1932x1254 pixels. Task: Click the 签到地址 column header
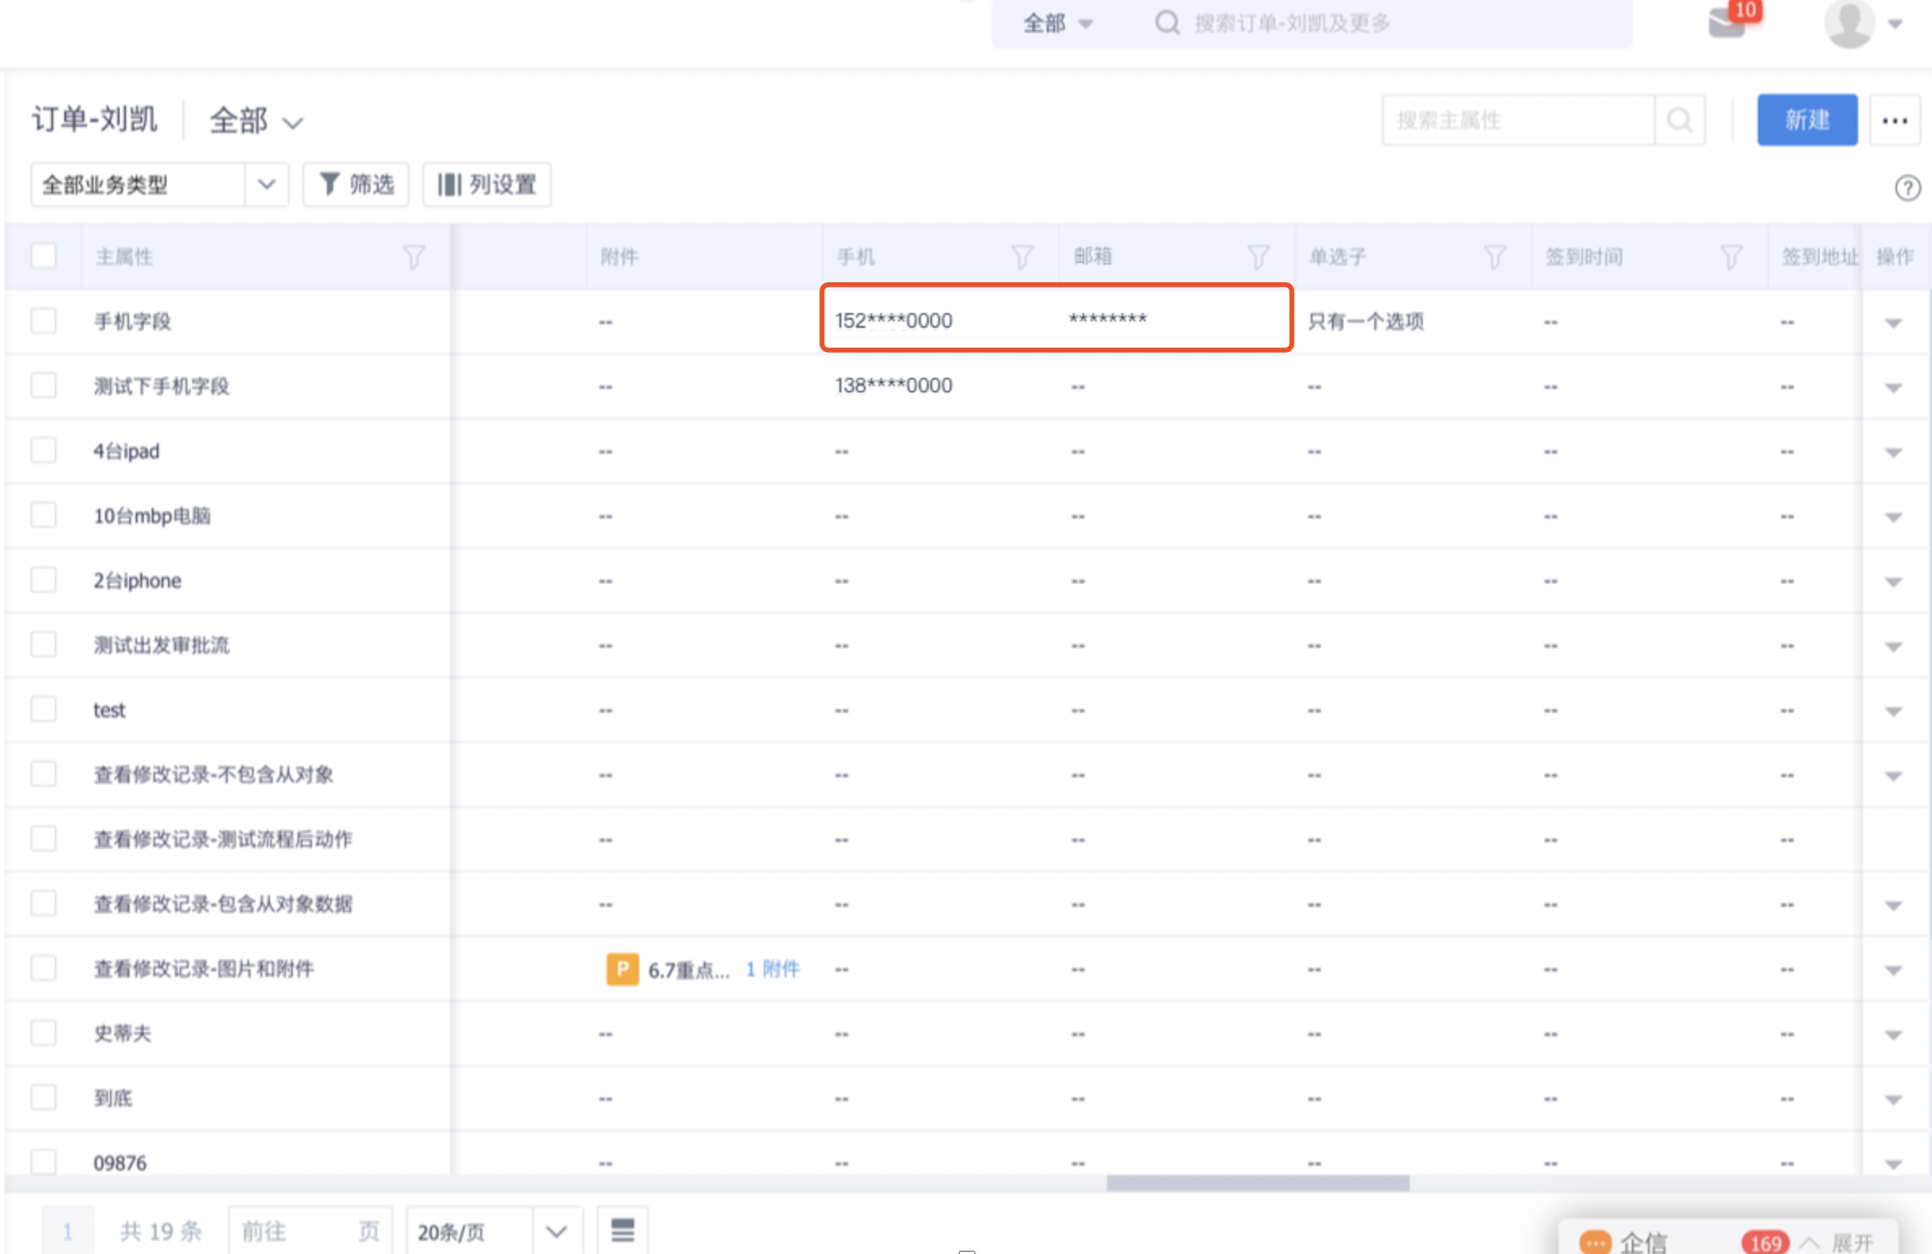point(1819,257)
